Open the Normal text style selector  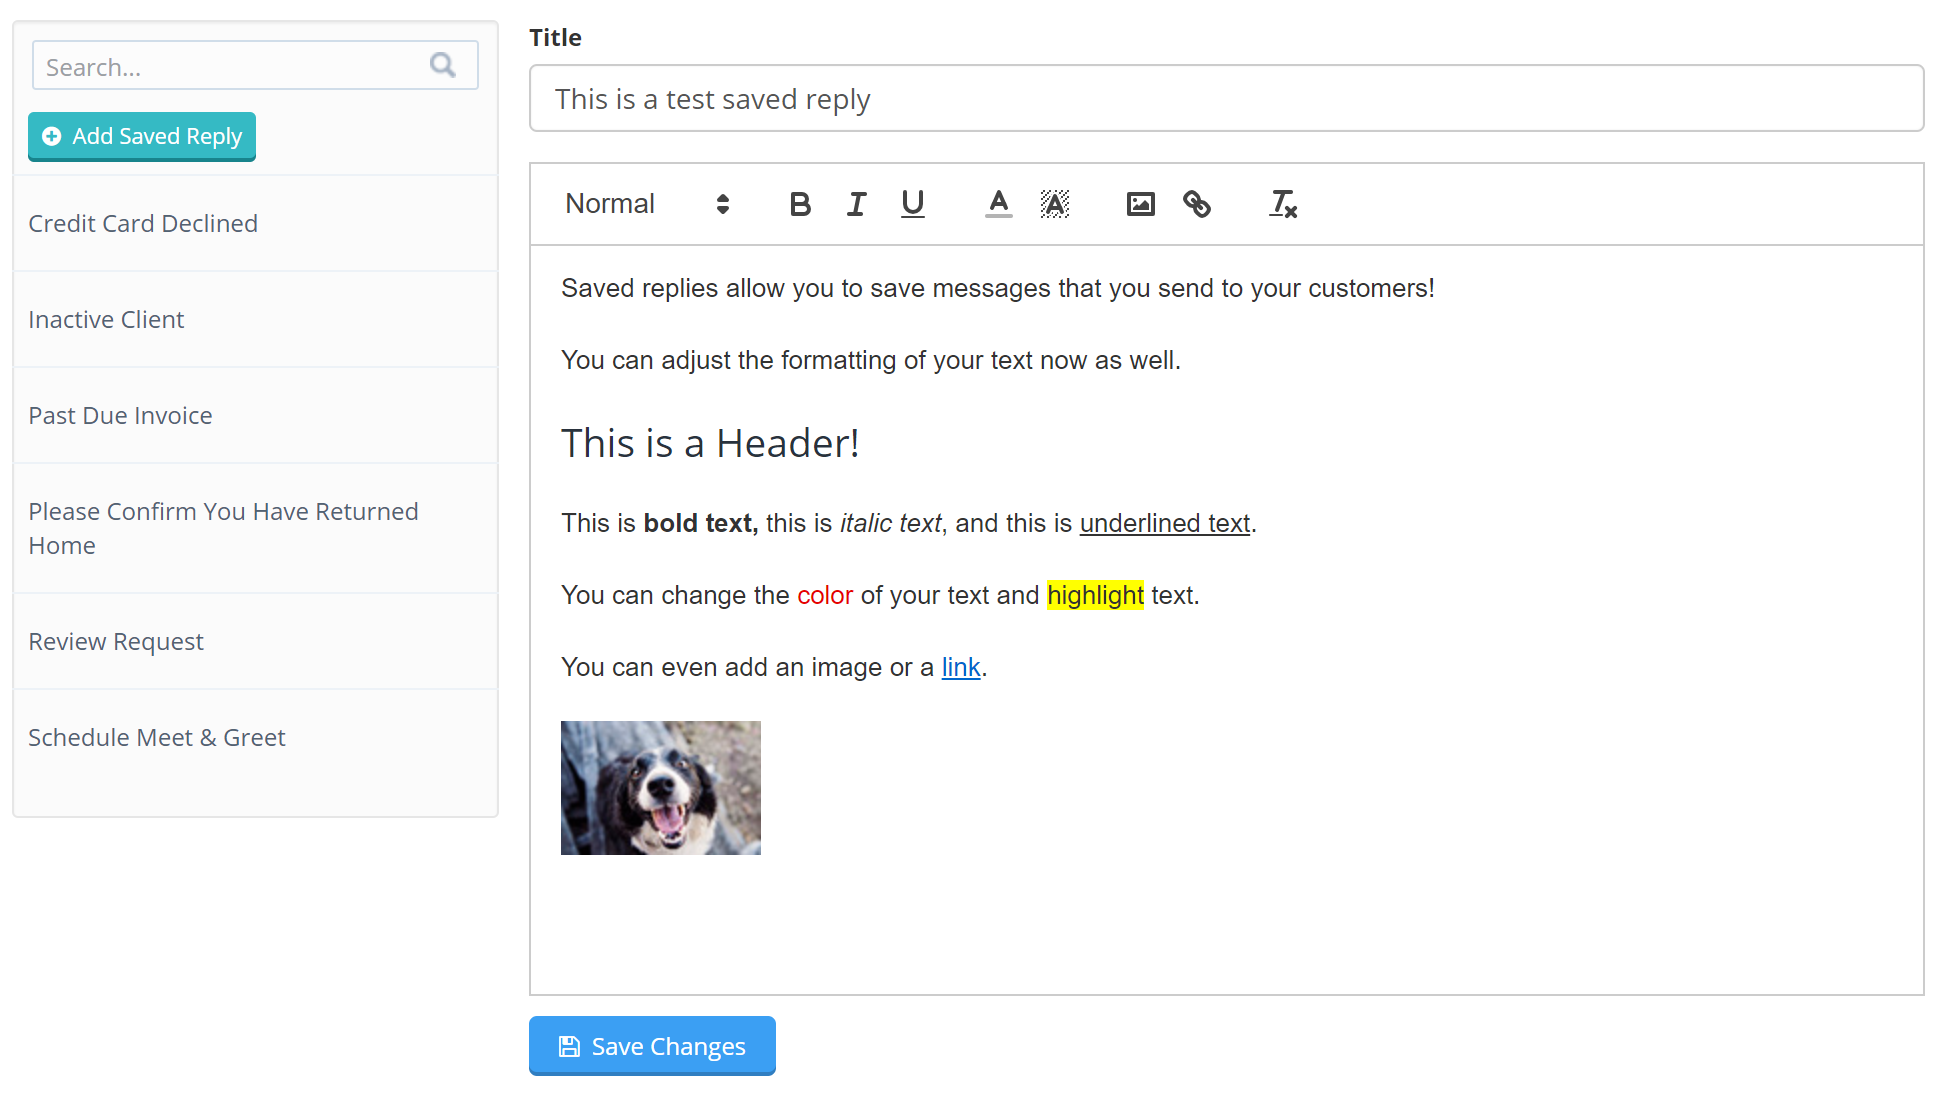coord(647,205)
